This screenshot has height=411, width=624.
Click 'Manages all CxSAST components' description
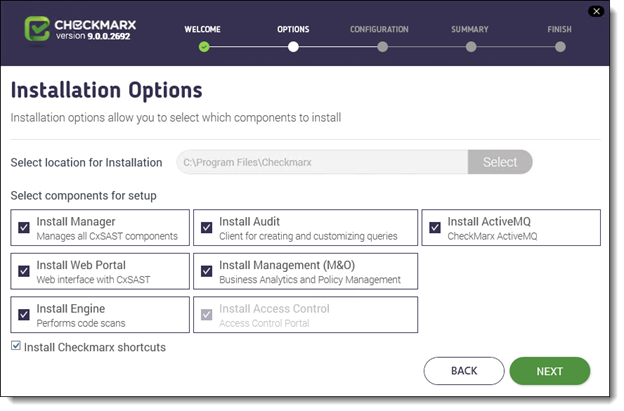(x=107, y=236)
